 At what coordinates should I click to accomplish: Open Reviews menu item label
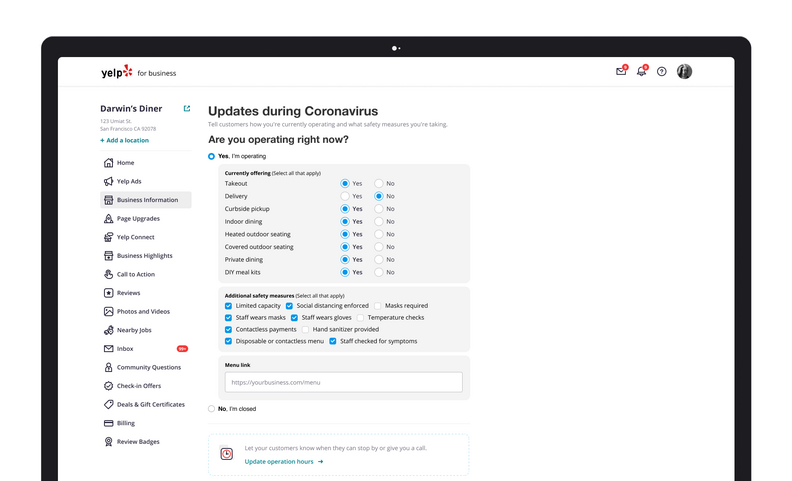[x=128, y=293]
